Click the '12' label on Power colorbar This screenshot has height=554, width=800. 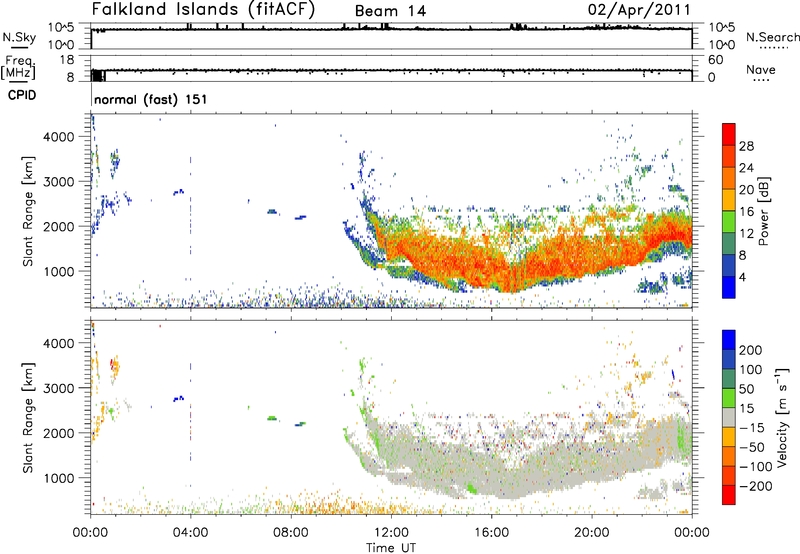coord(746,233)
